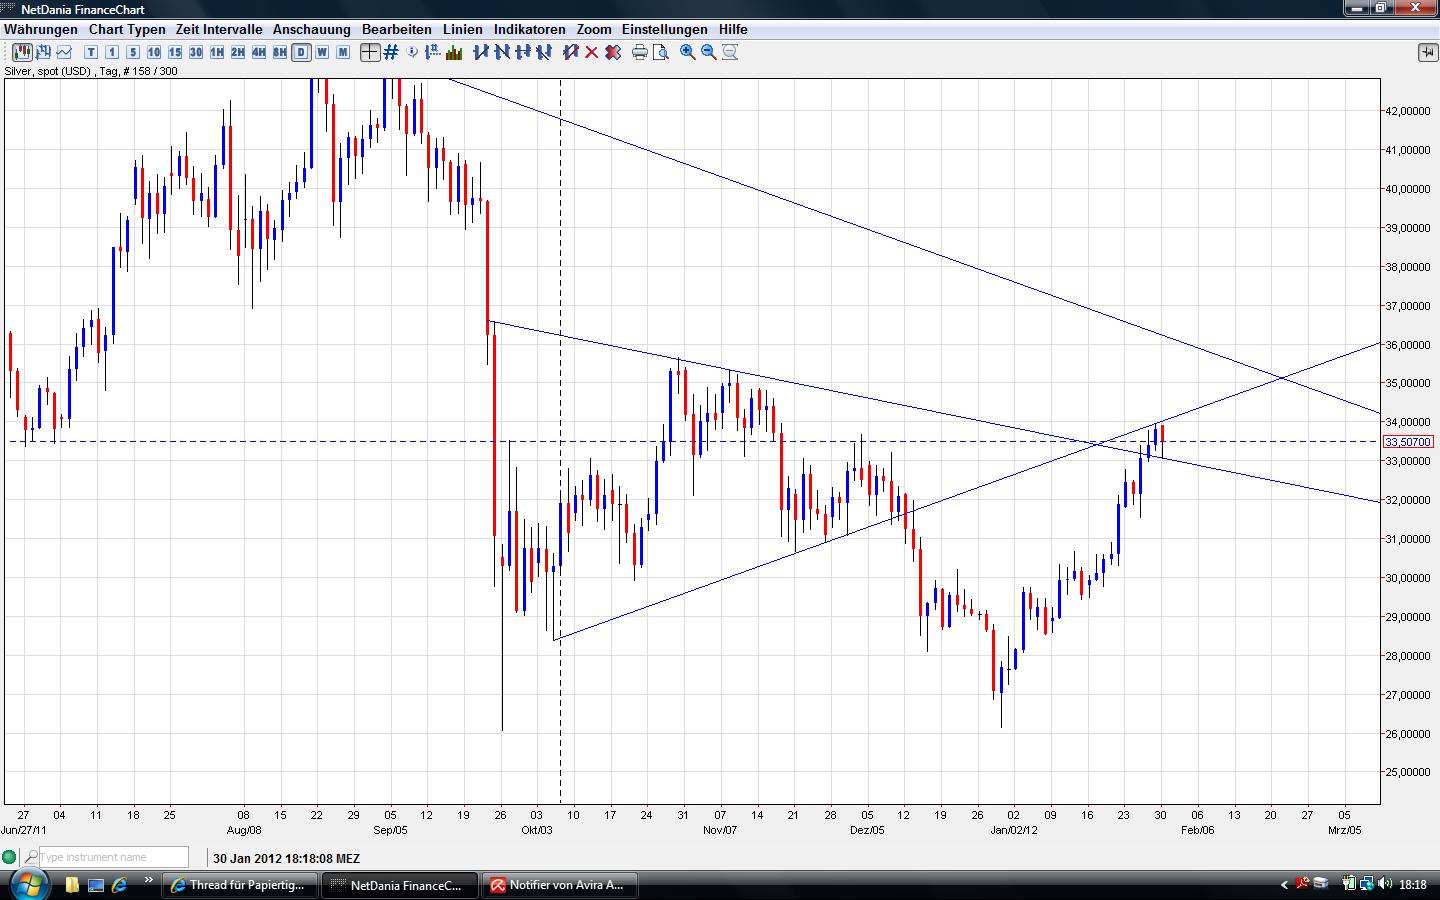Click the single red X delete icon
Screen dimensions: 1440x900
tap(592, 52)
